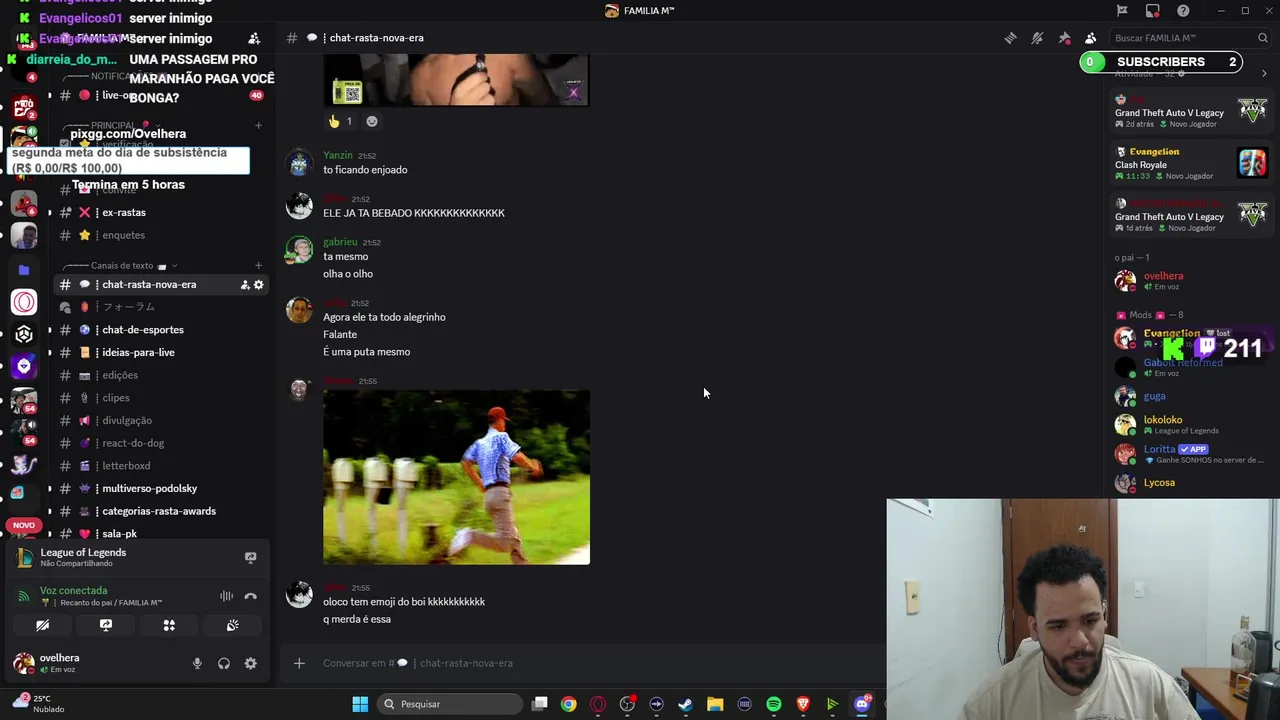Click the plus attach button in message bar
Screen dimensions: 1280x720
click(x=299, y=663)
